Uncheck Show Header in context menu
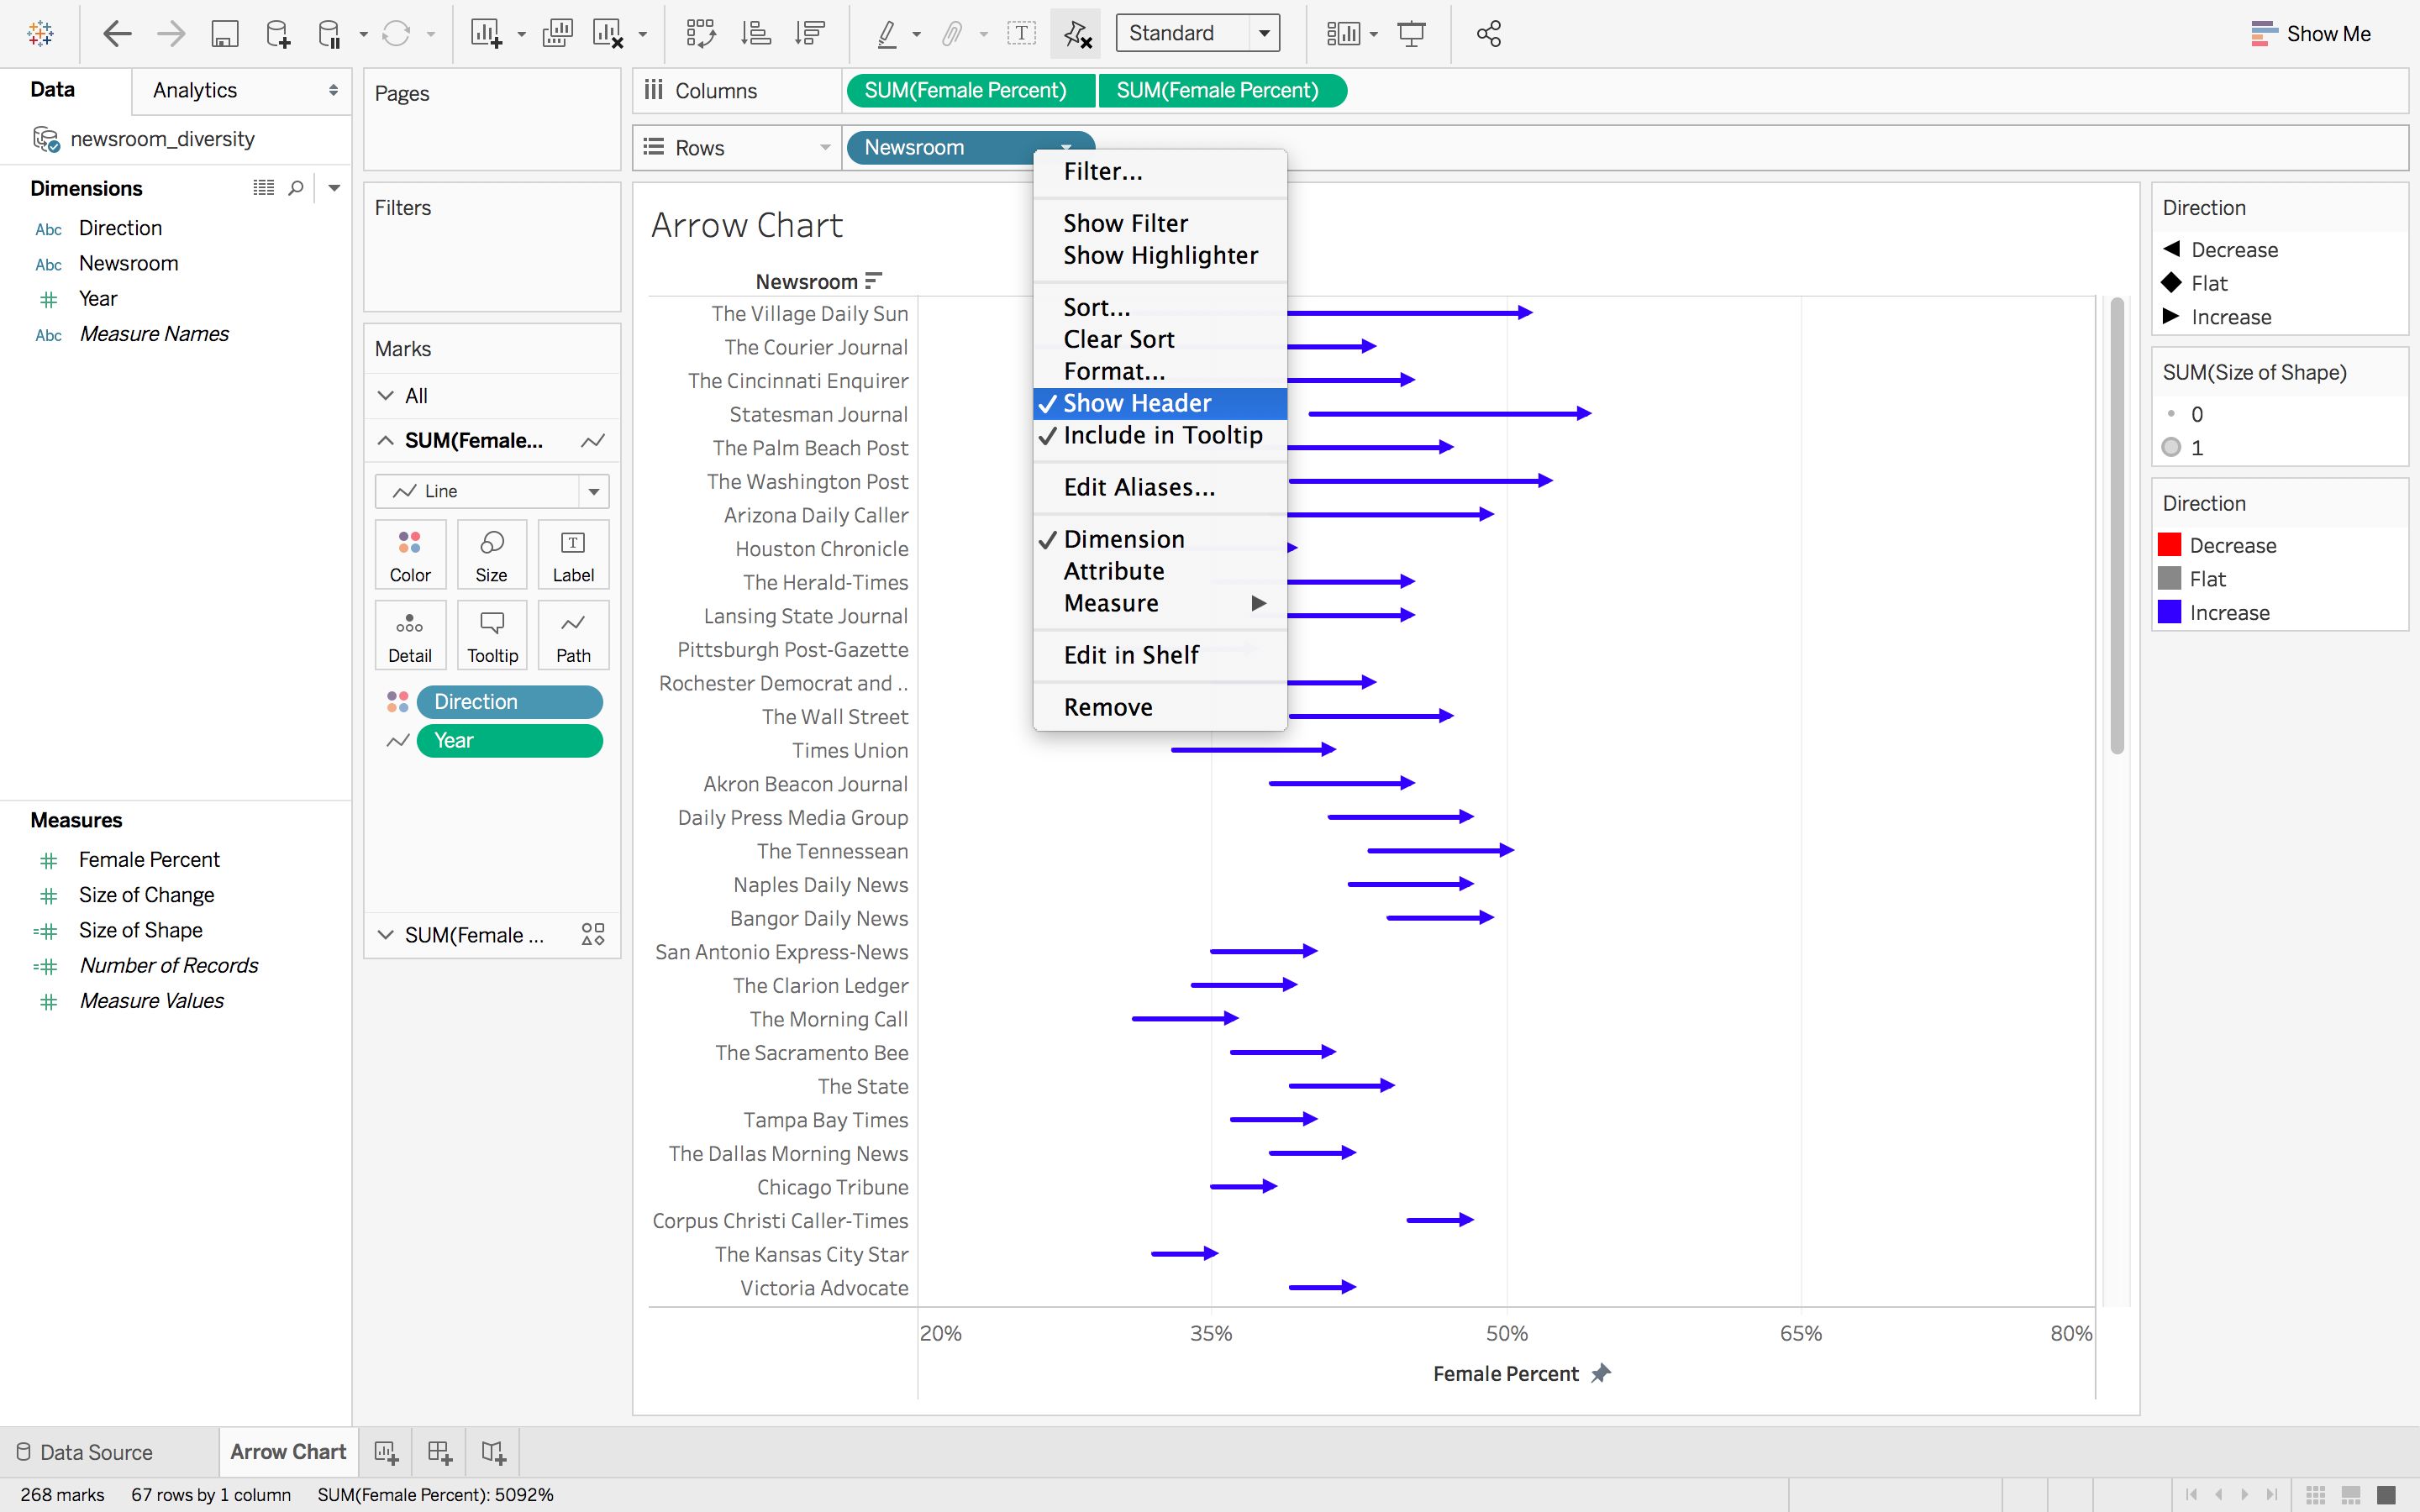2420x1512 pixels. click(x=1136, y=403)
